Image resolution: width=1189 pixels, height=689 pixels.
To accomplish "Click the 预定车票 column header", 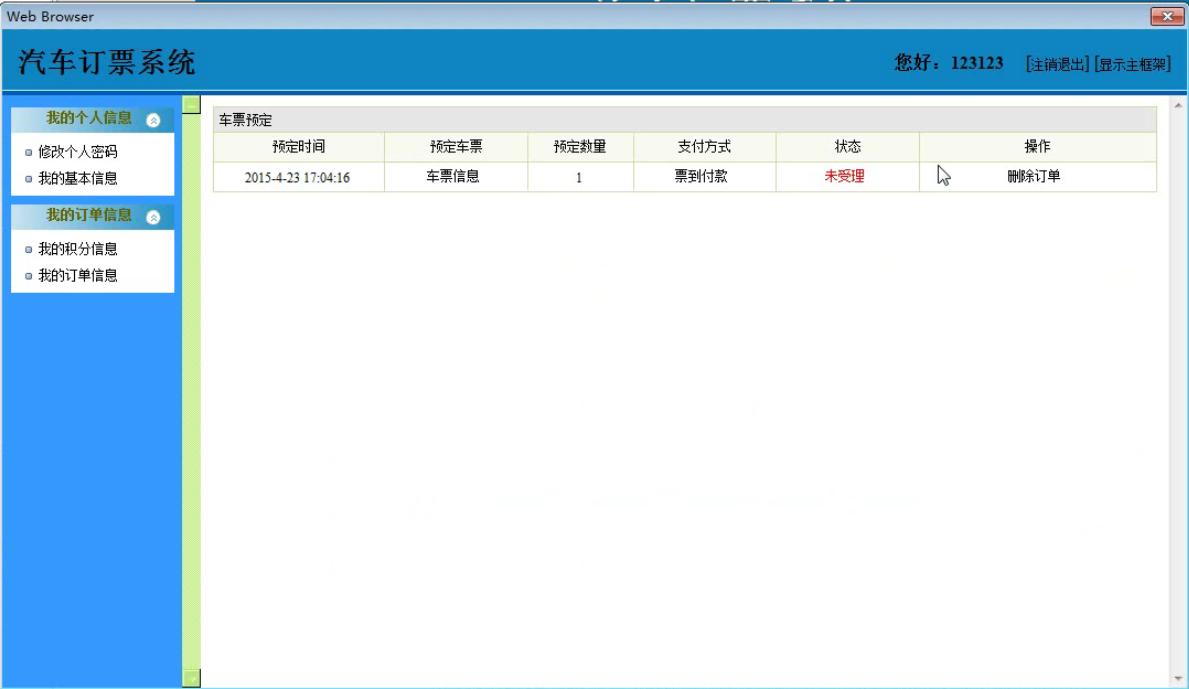I will tap(456, 146).
